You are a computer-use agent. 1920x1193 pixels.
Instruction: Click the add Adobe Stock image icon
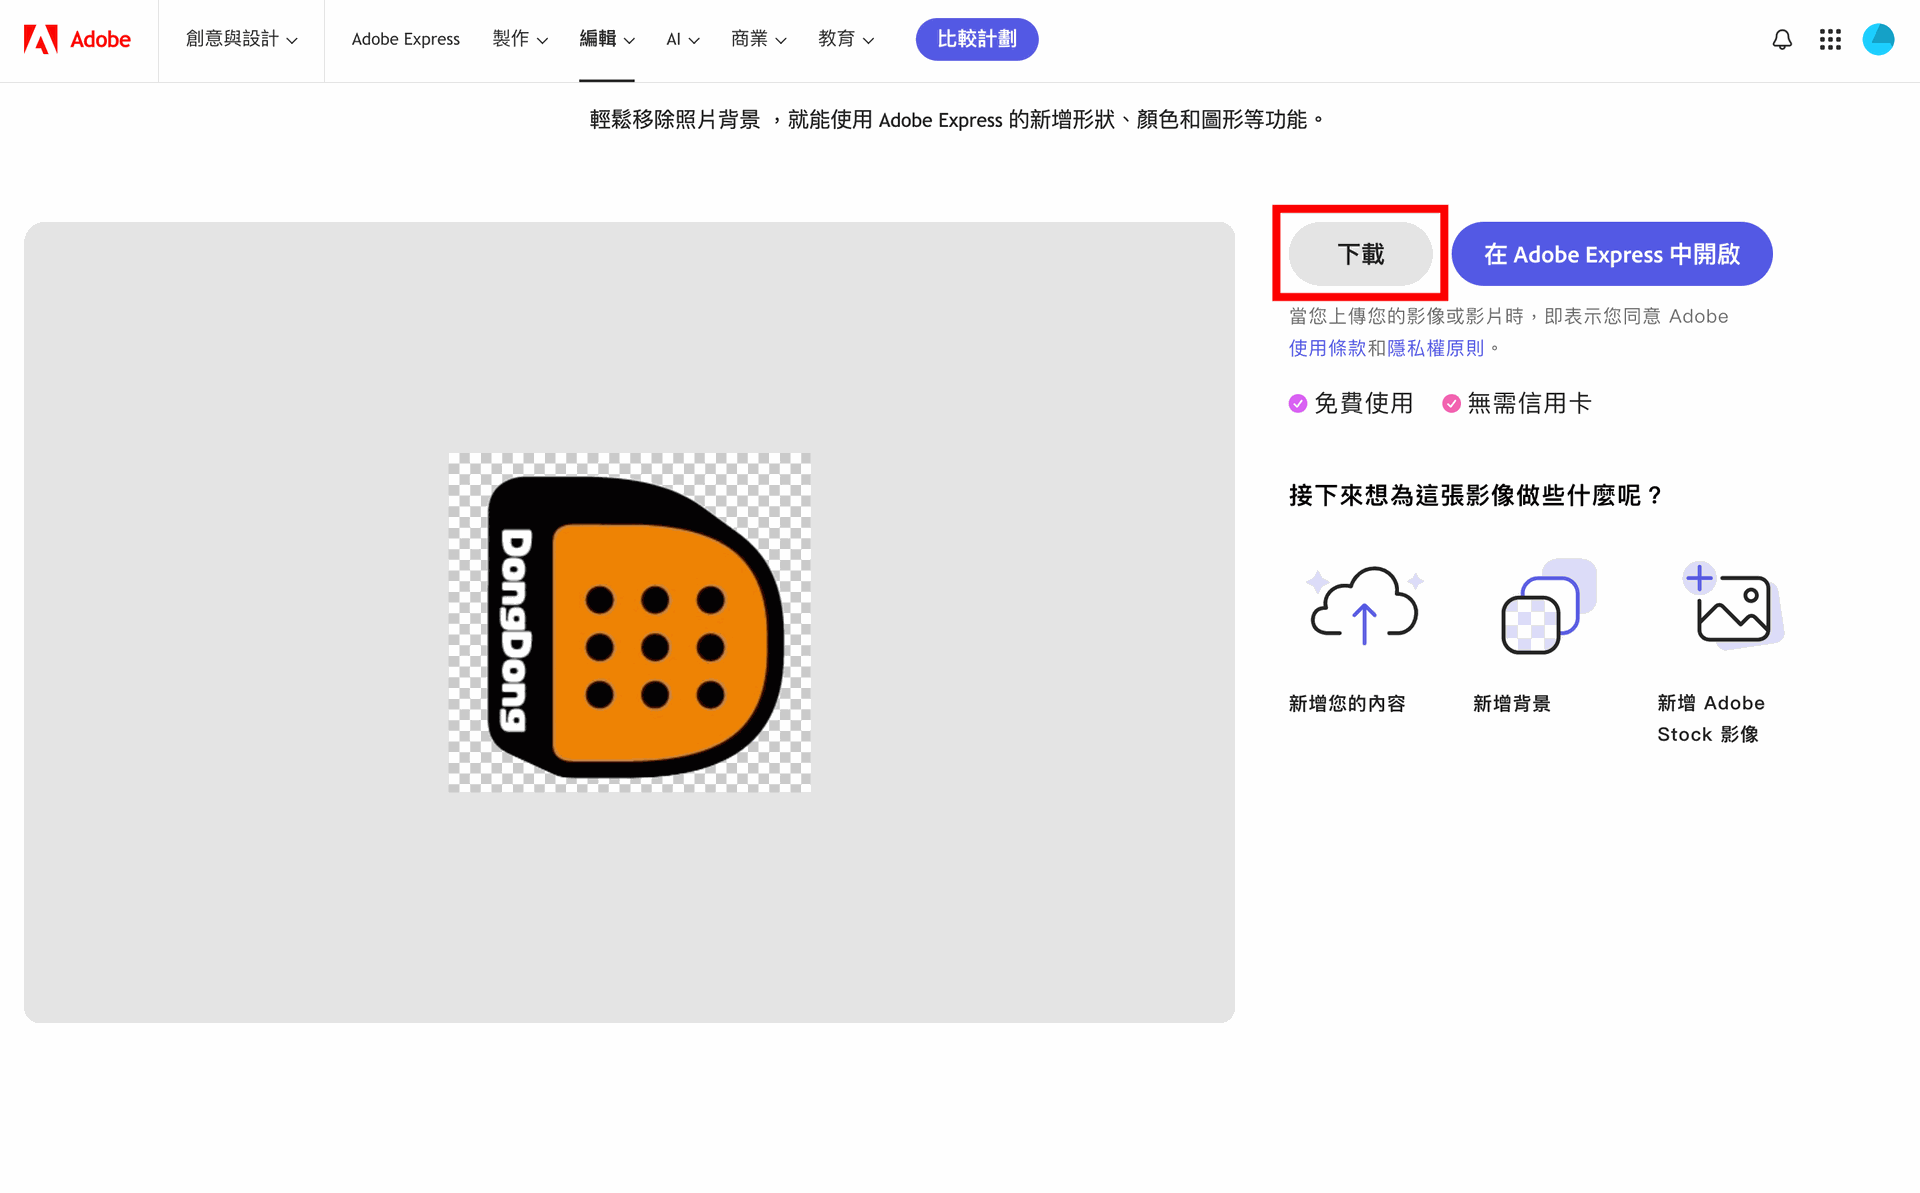click(x=1733, y=605)
